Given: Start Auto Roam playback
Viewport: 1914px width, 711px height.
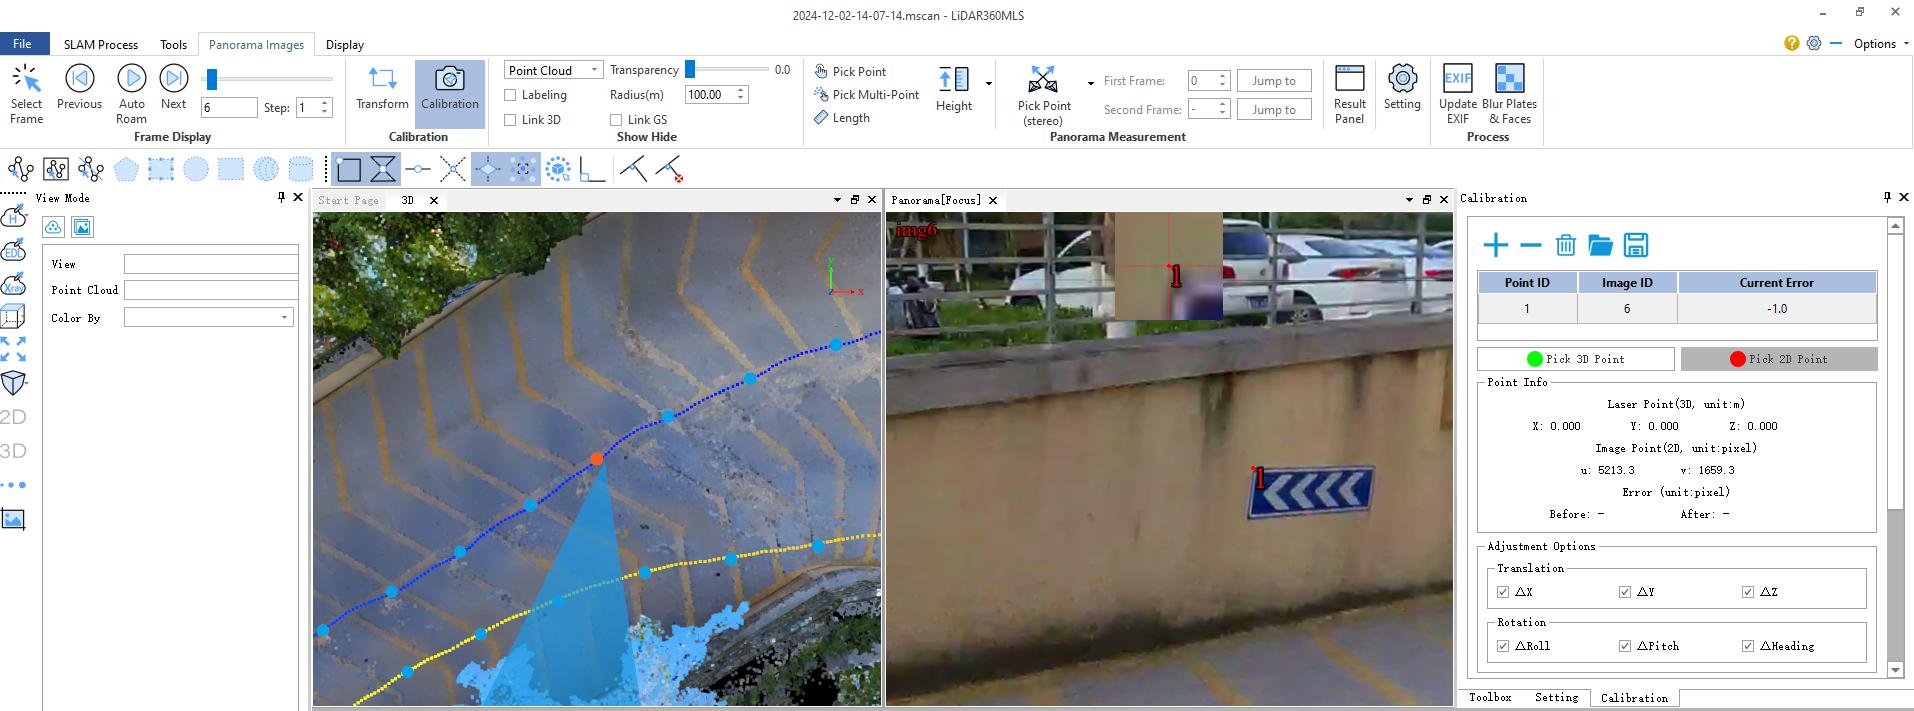Looking at the screenshot, I should click(131, 93).
